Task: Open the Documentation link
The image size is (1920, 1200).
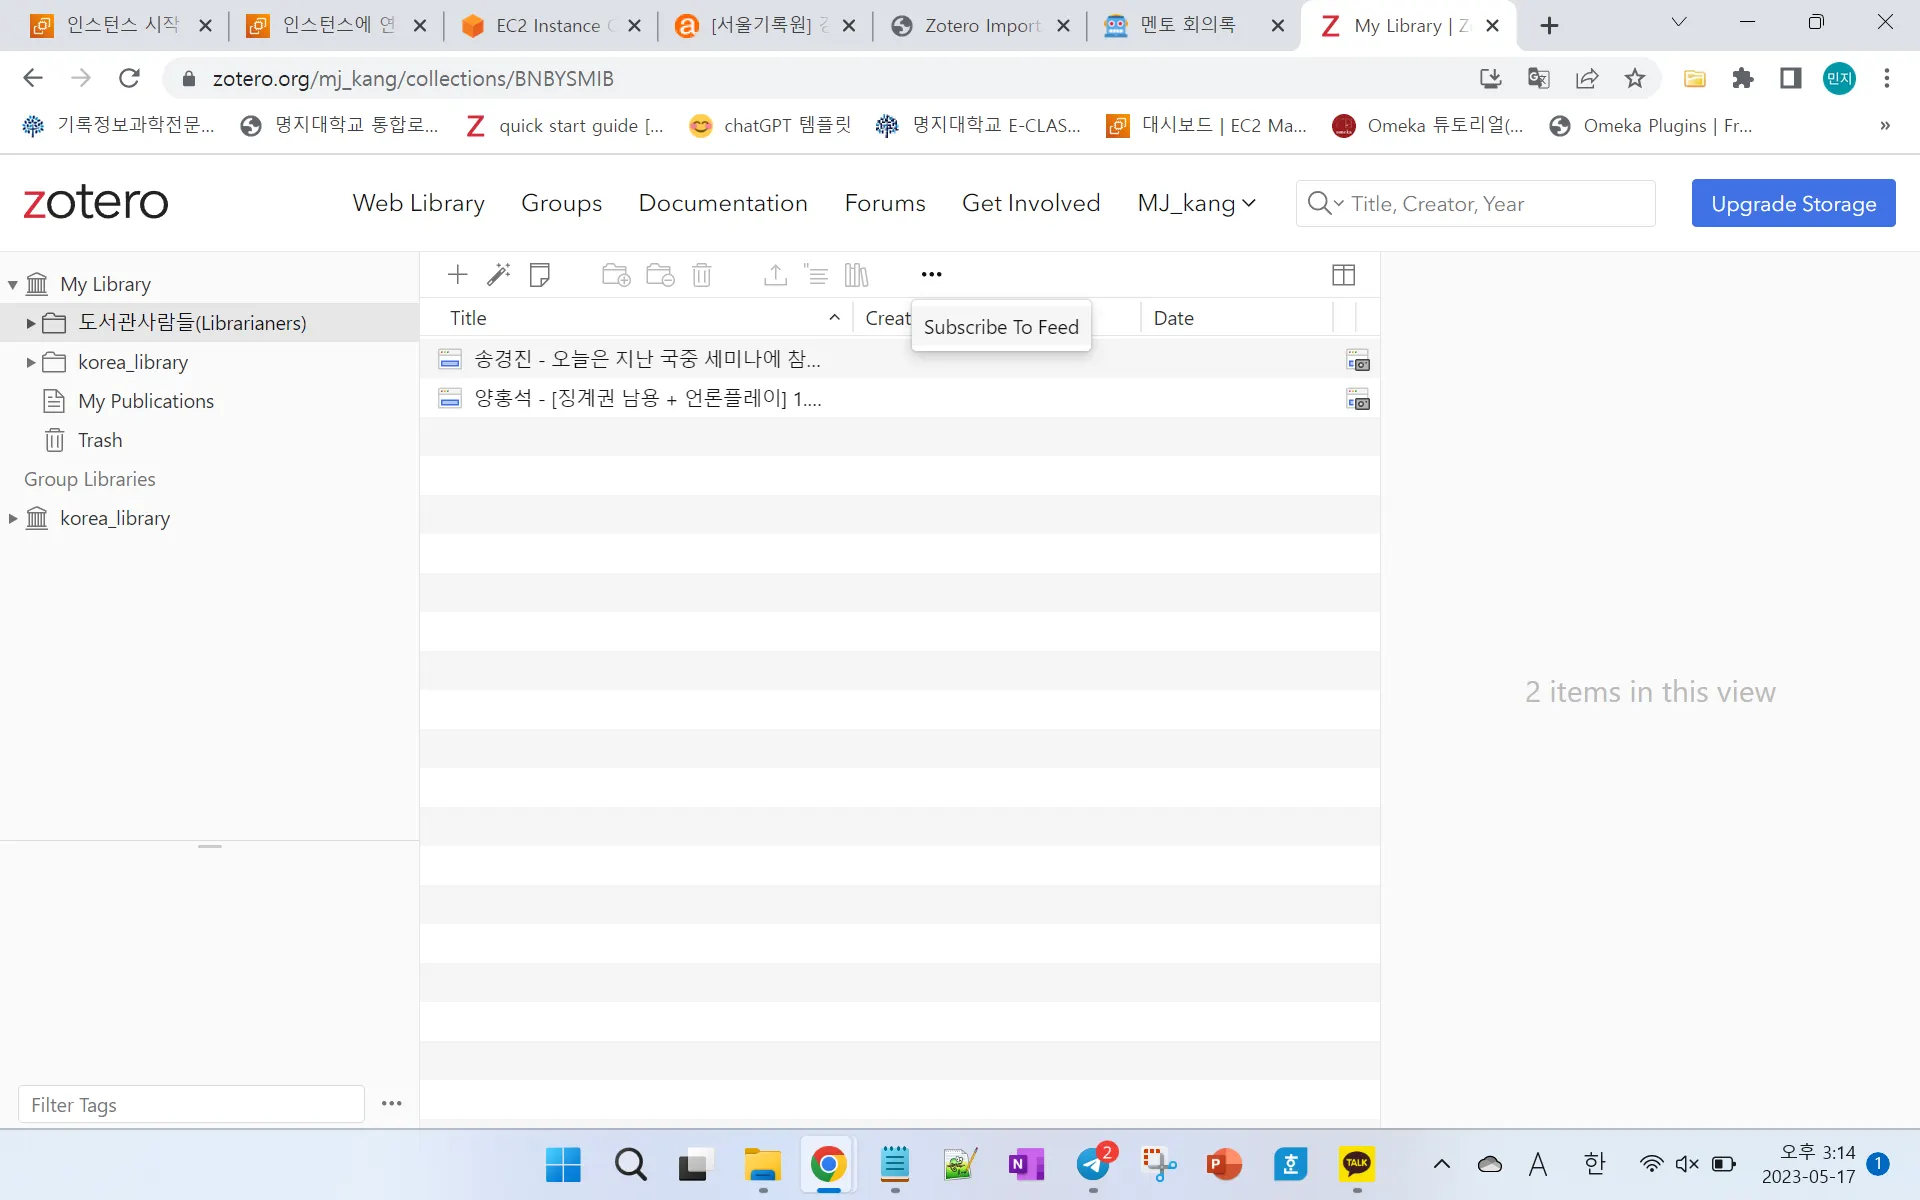Action: pyautogui.click(x=722, y=203)
